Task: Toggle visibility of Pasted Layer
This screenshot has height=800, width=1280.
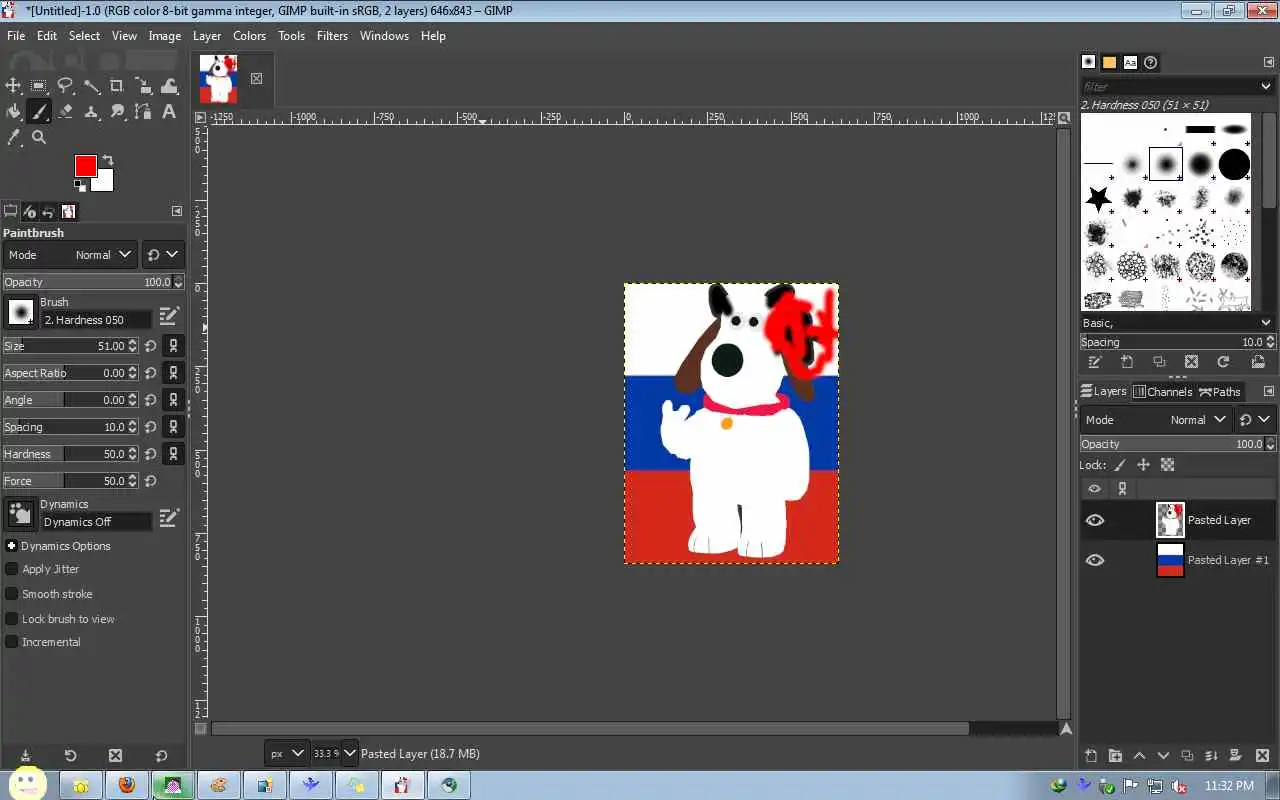Action: [1095, 520]
